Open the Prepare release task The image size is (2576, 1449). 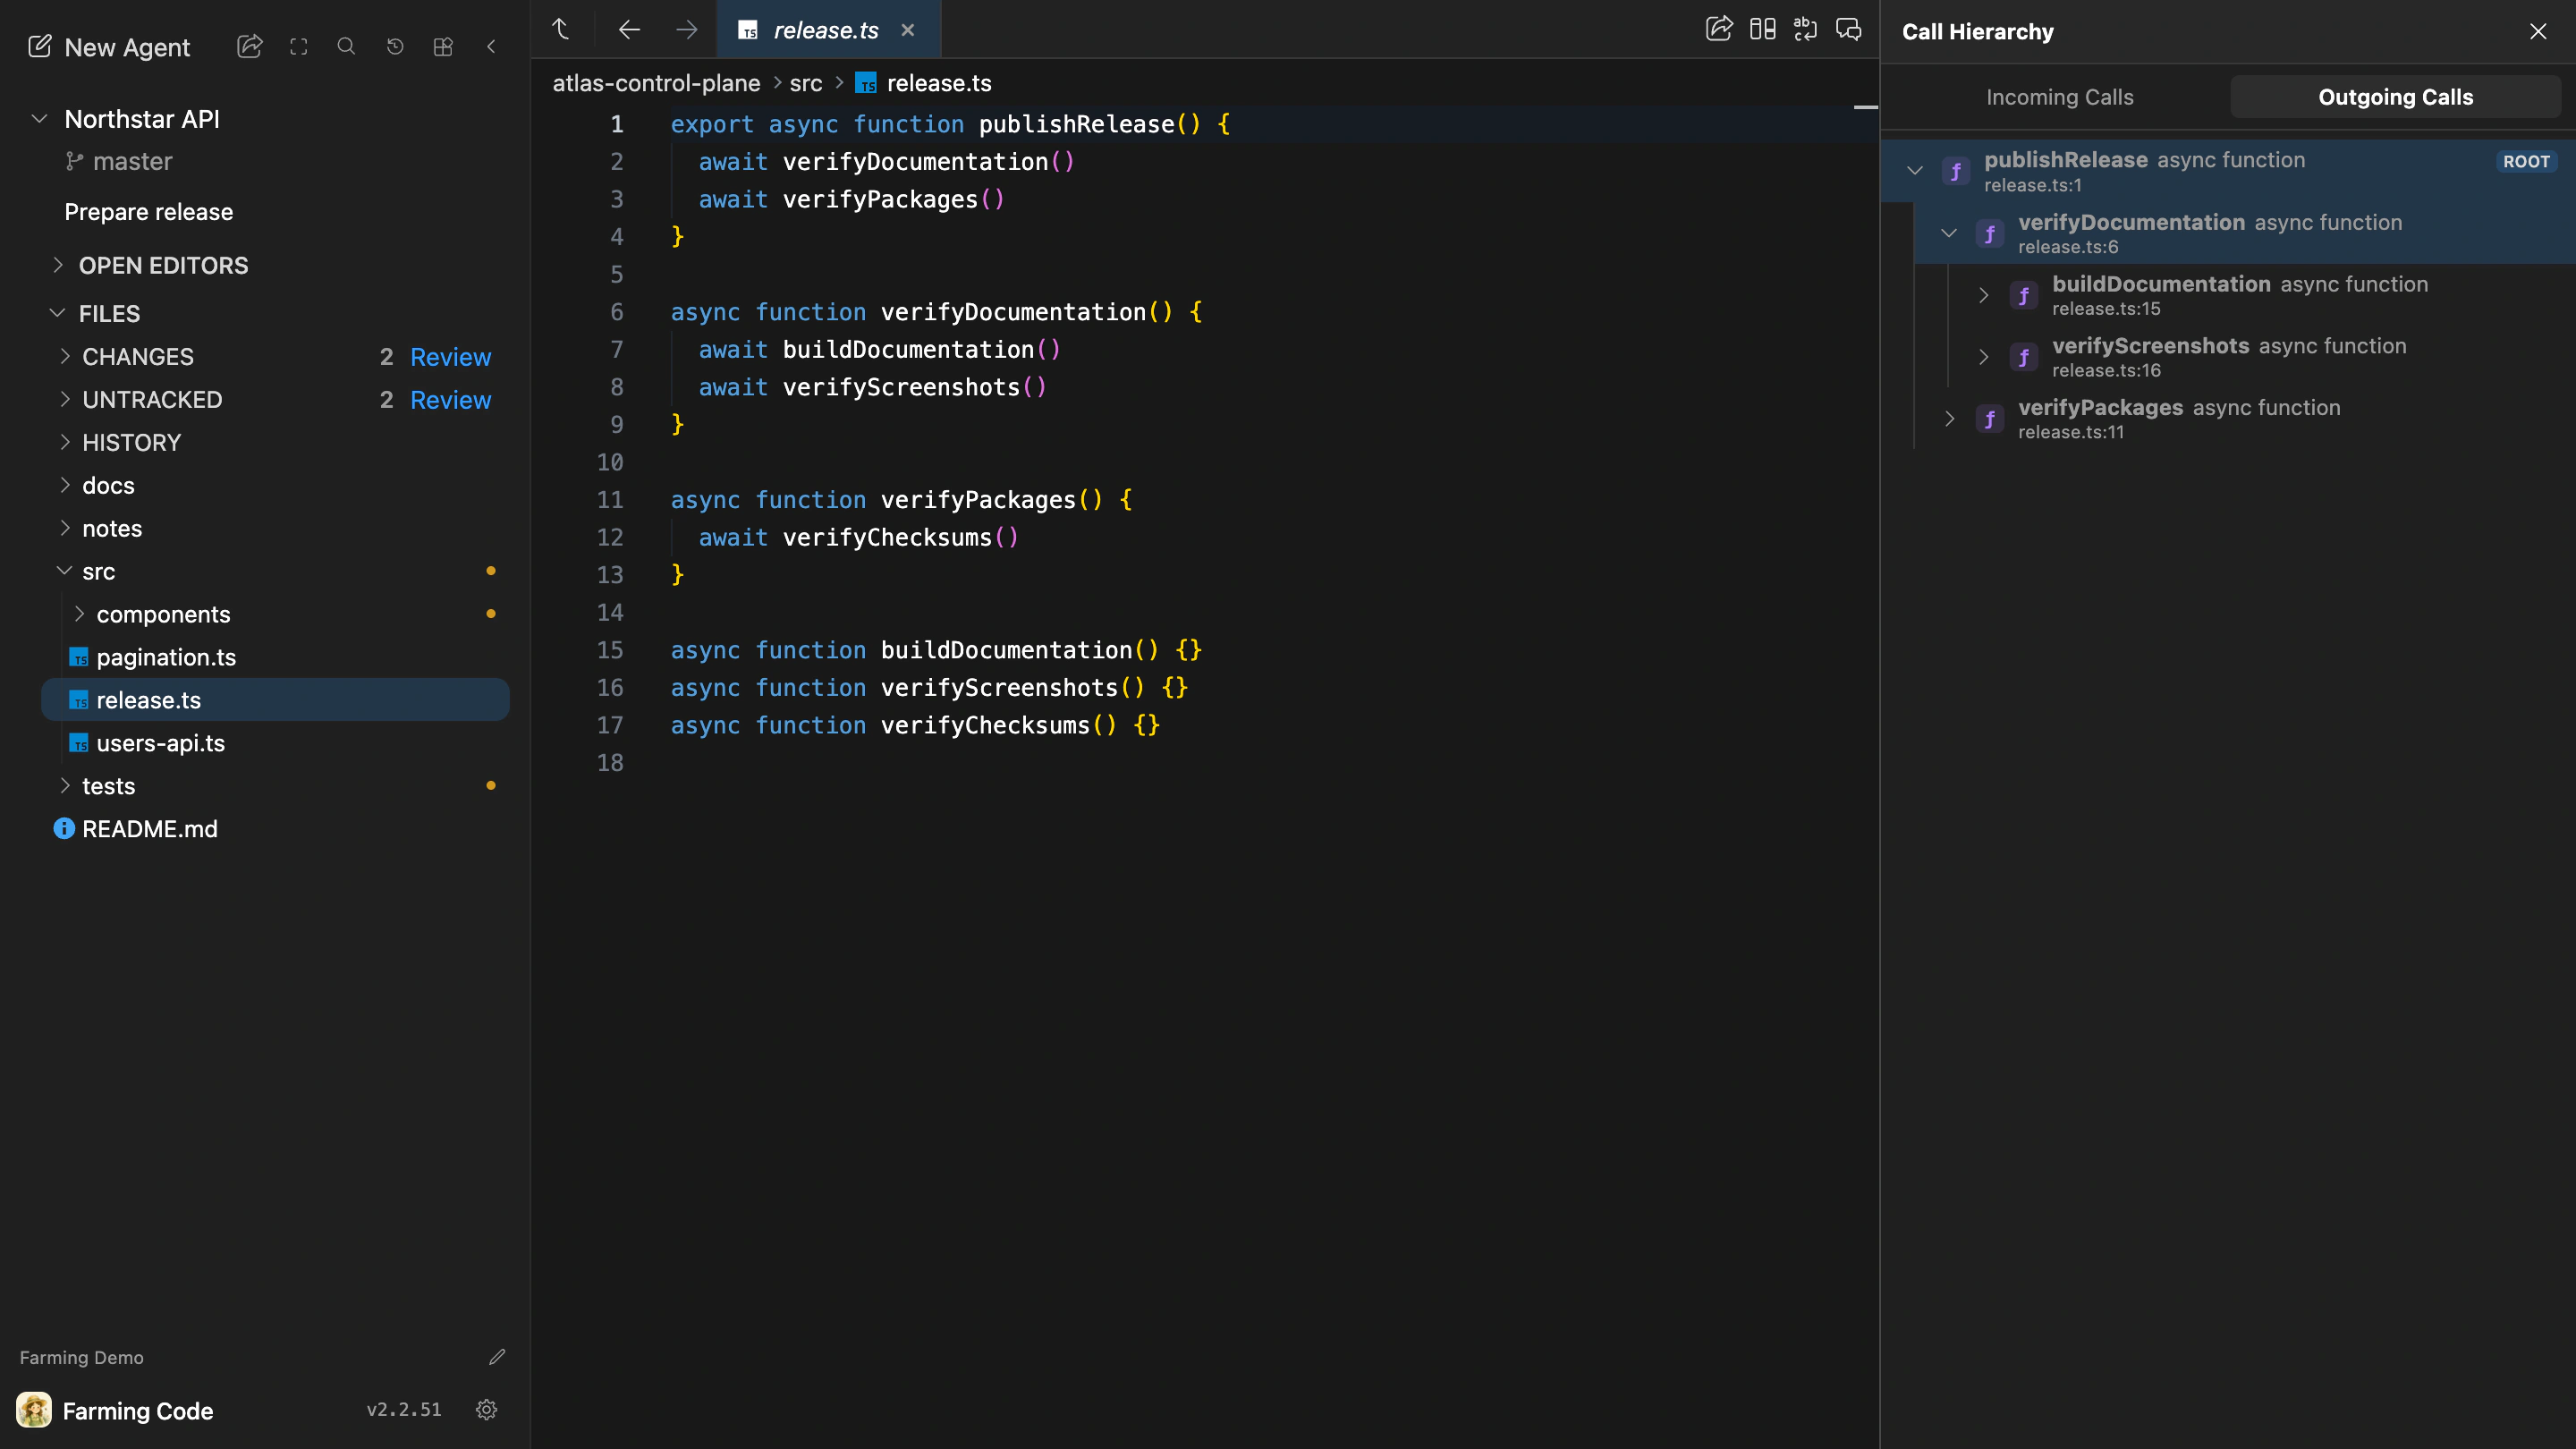(149, 212)
